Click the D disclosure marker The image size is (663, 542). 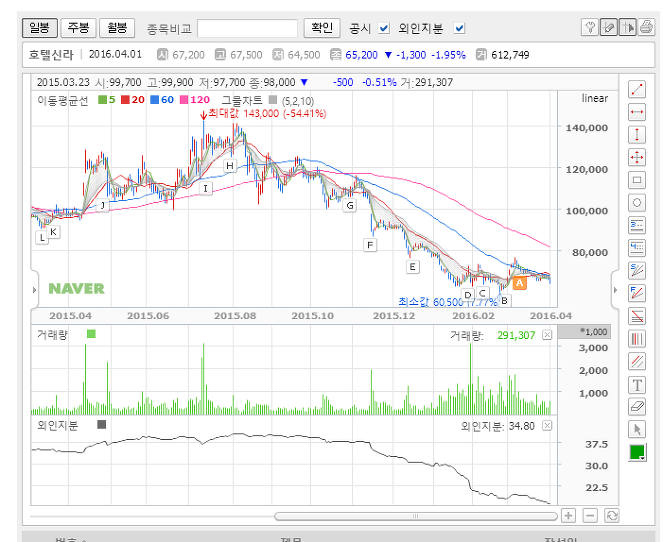tap(468, 295)
